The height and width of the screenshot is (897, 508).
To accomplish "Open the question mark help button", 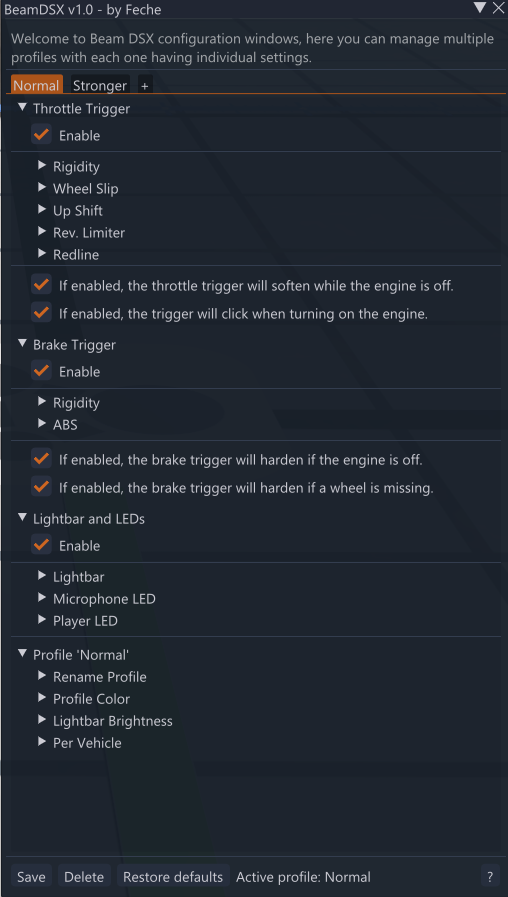I will 490,876.
